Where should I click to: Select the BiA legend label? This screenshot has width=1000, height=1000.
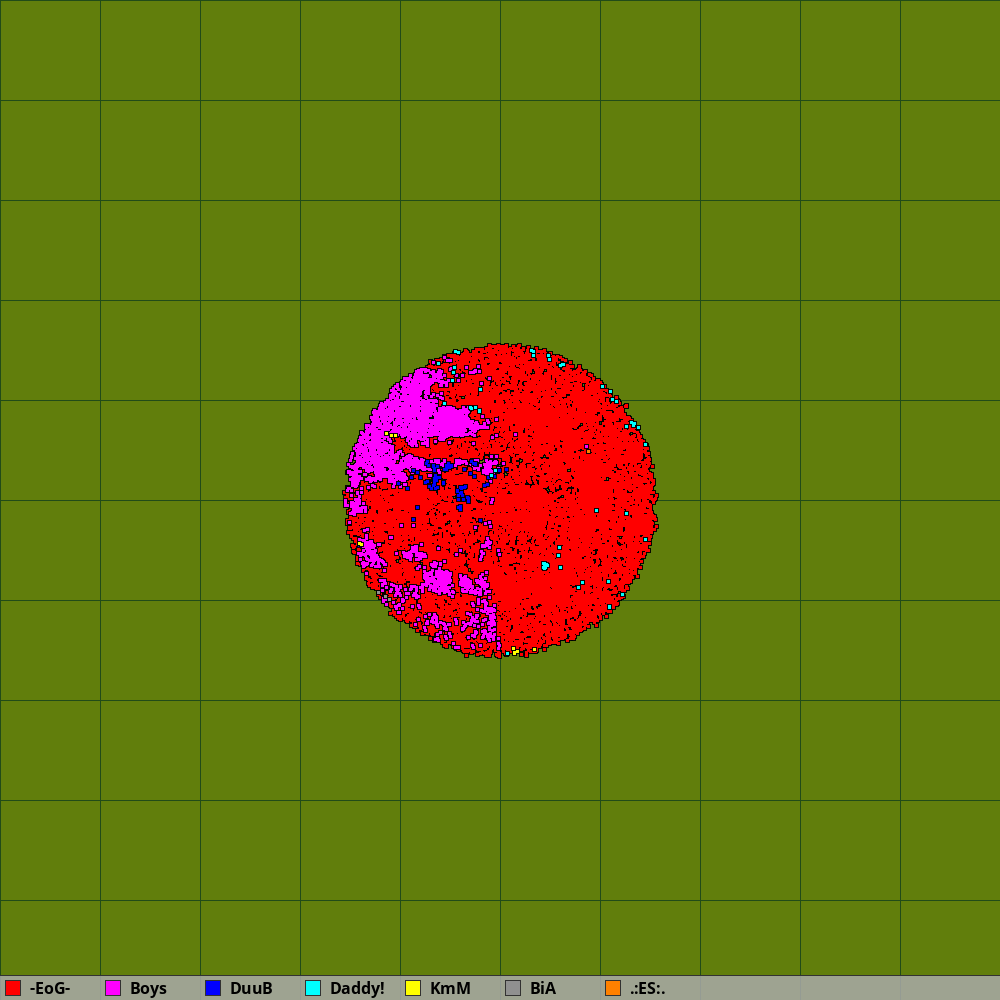[x=543, y=988]
